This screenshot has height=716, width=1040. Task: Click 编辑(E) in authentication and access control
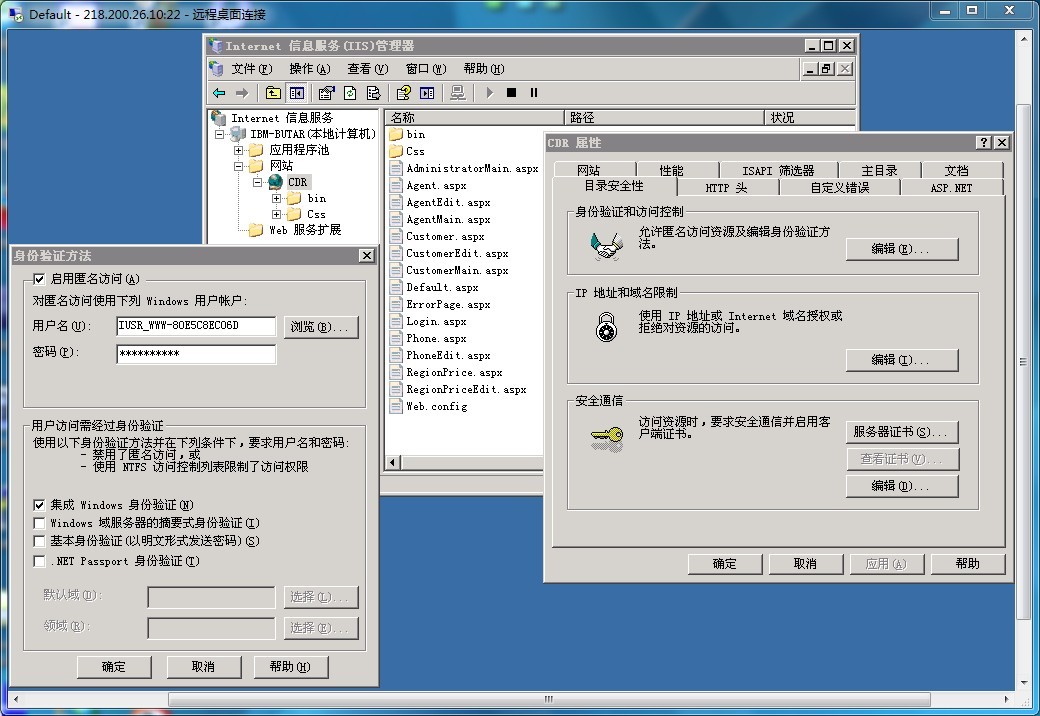(x=902, y=249)
